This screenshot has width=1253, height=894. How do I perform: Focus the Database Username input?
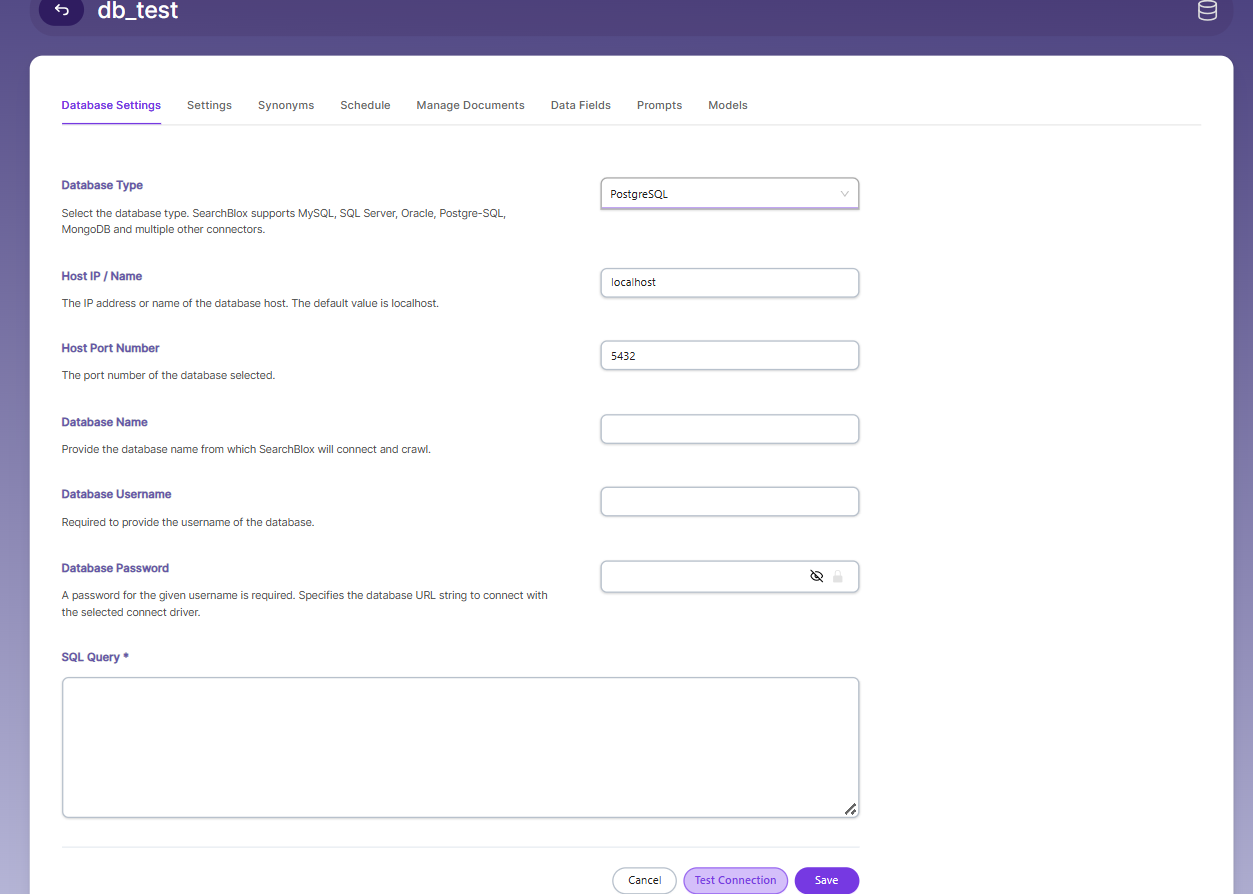point(729,501)
